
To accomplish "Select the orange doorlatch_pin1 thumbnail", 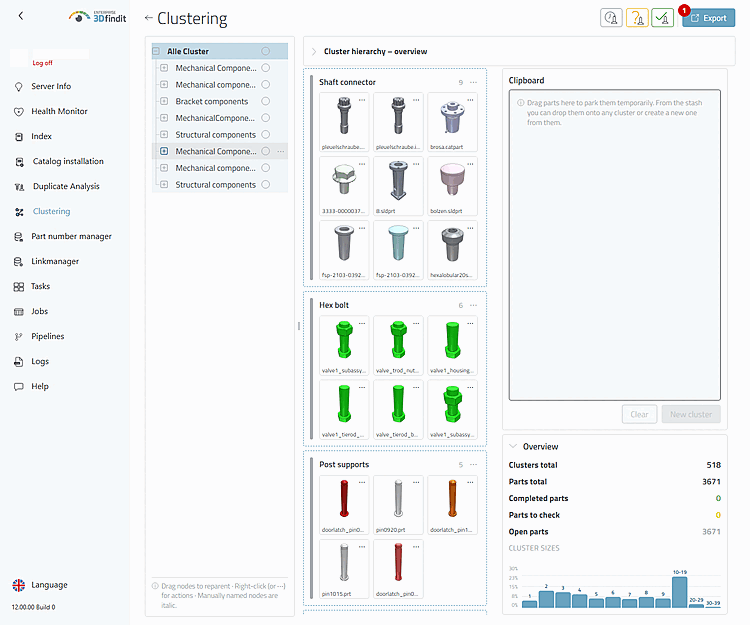I will click(452, 504).
